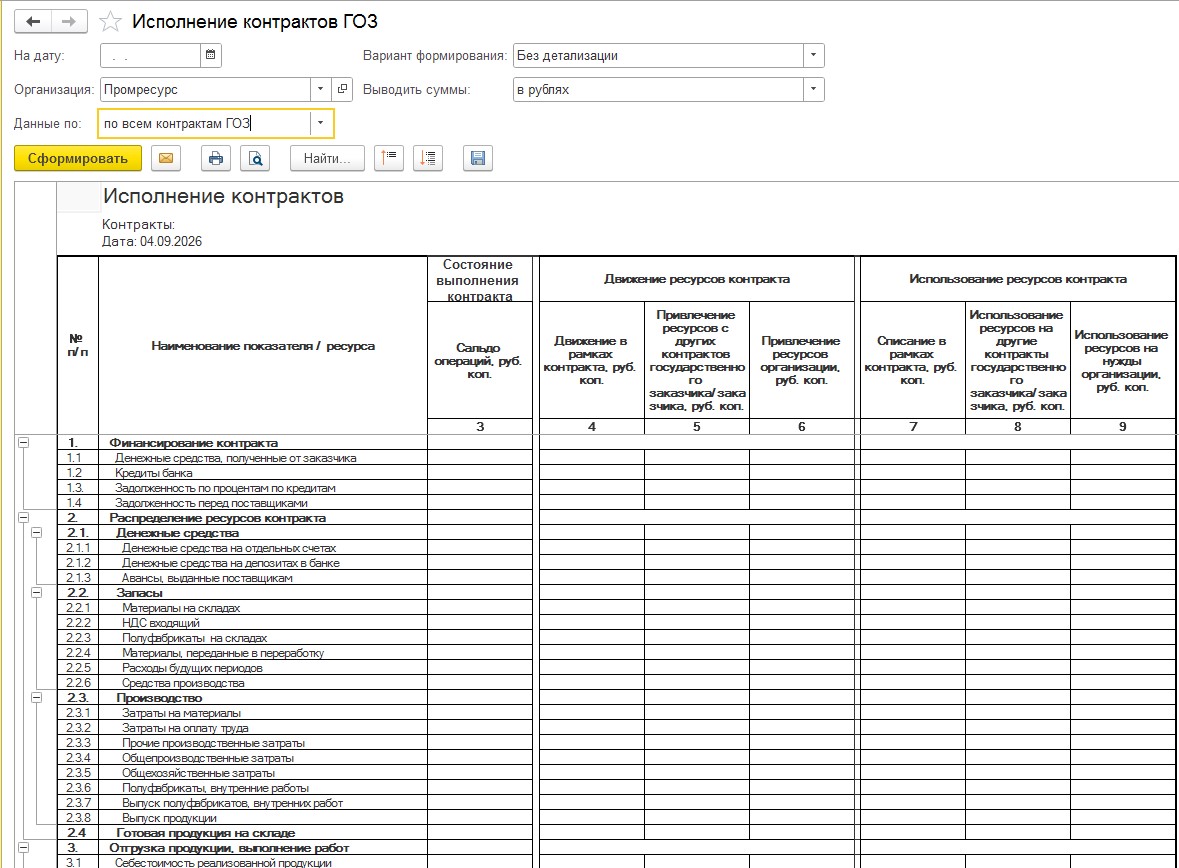The image size is (1179, 868).
Task: Collapse the Производство section 2.3
Action: click(36, 698)
